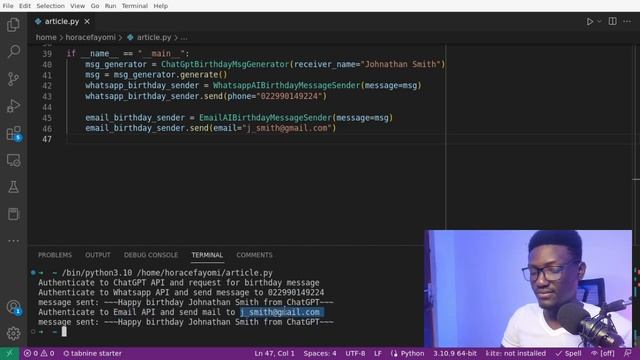Image resolution: width=640 pixels, height=360 pixels.
Task: Click the horacefayomi breadcrumb segment
Action: coord(90,38)
